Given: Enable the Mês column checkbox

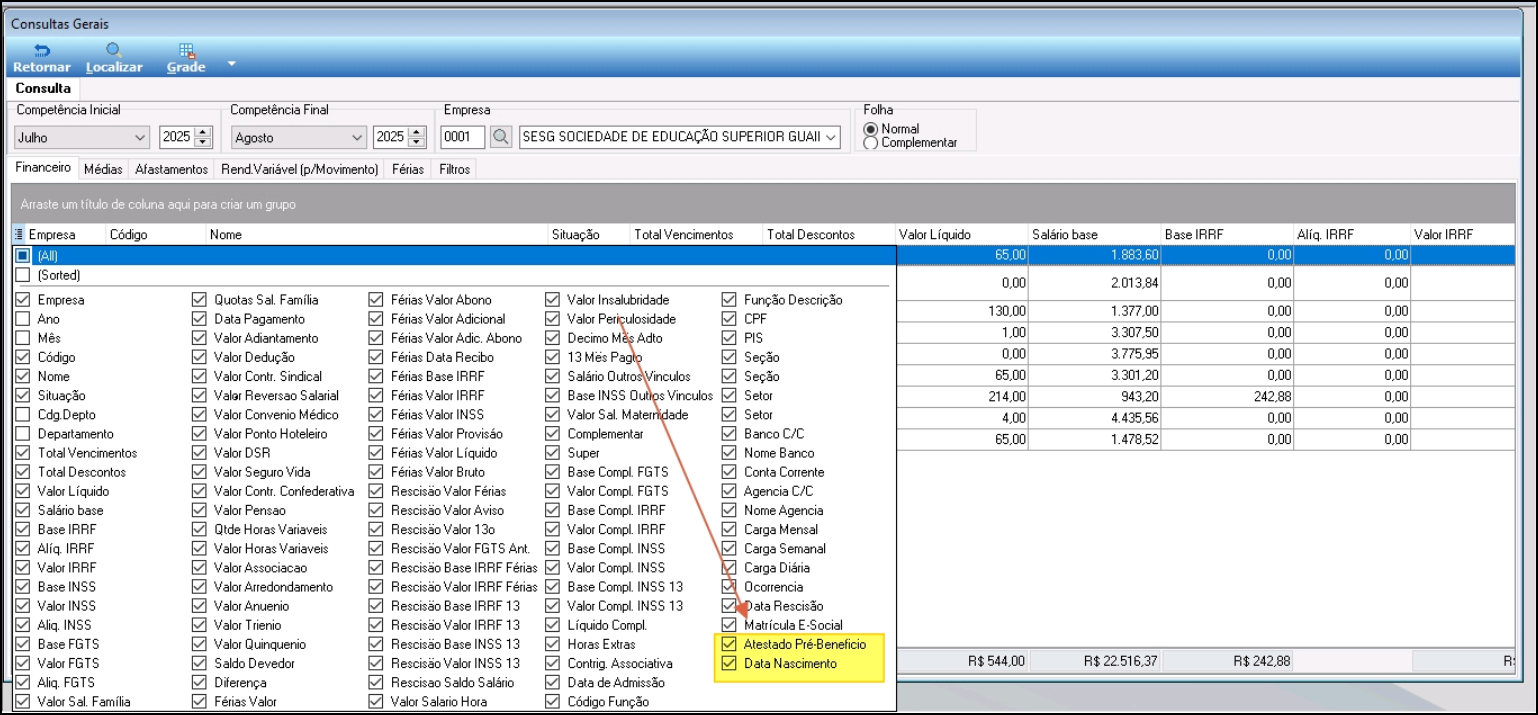Looking at the screenshot, I should 23,338.
